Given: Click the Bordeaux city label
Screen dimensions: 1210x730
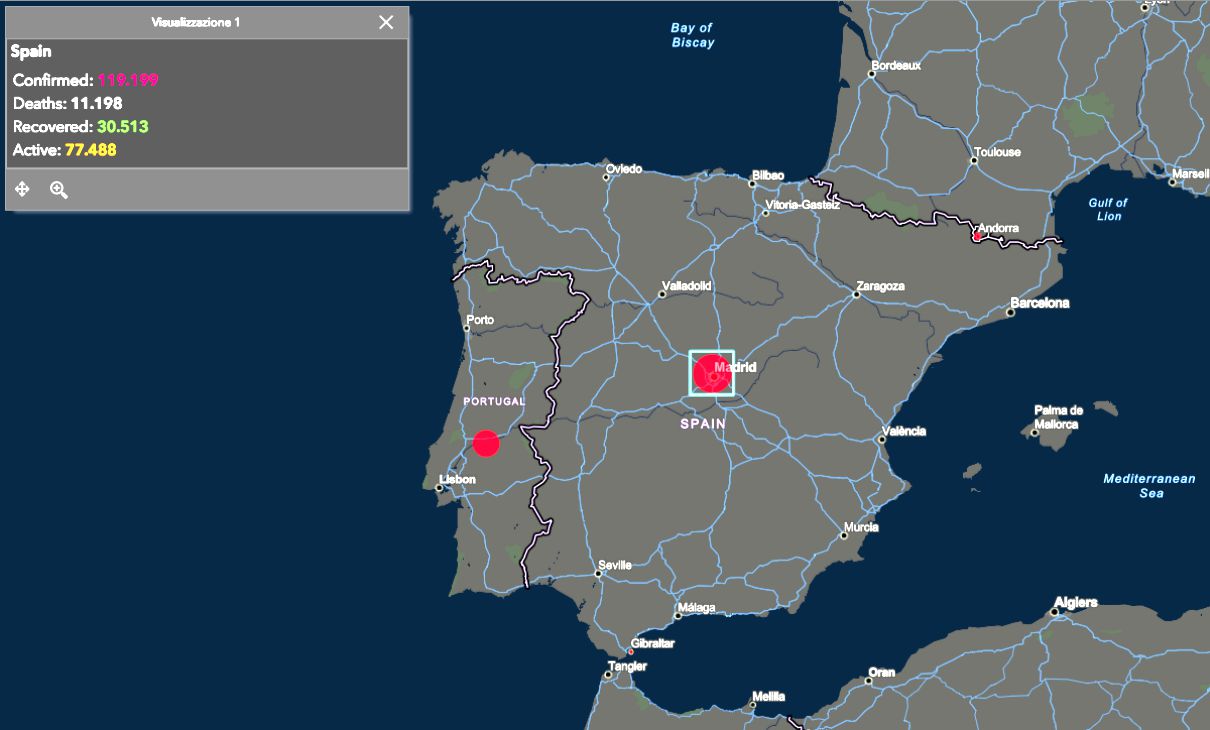Looking at the screenshot, I should pyautogui.click(x=896, y=66).
